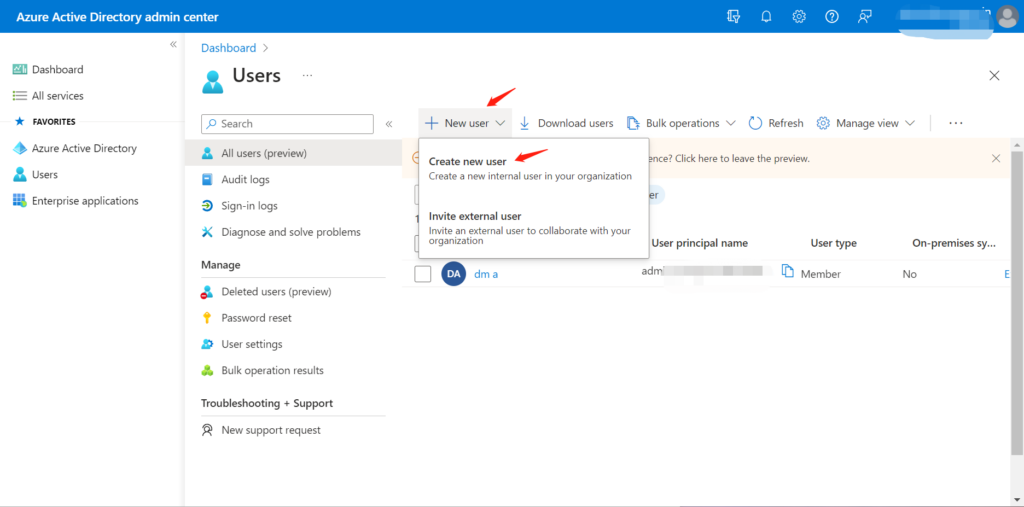1024x507 pixels.
Task: Click the Troubleshooting + Support heading
Action: tap(266, 403)
